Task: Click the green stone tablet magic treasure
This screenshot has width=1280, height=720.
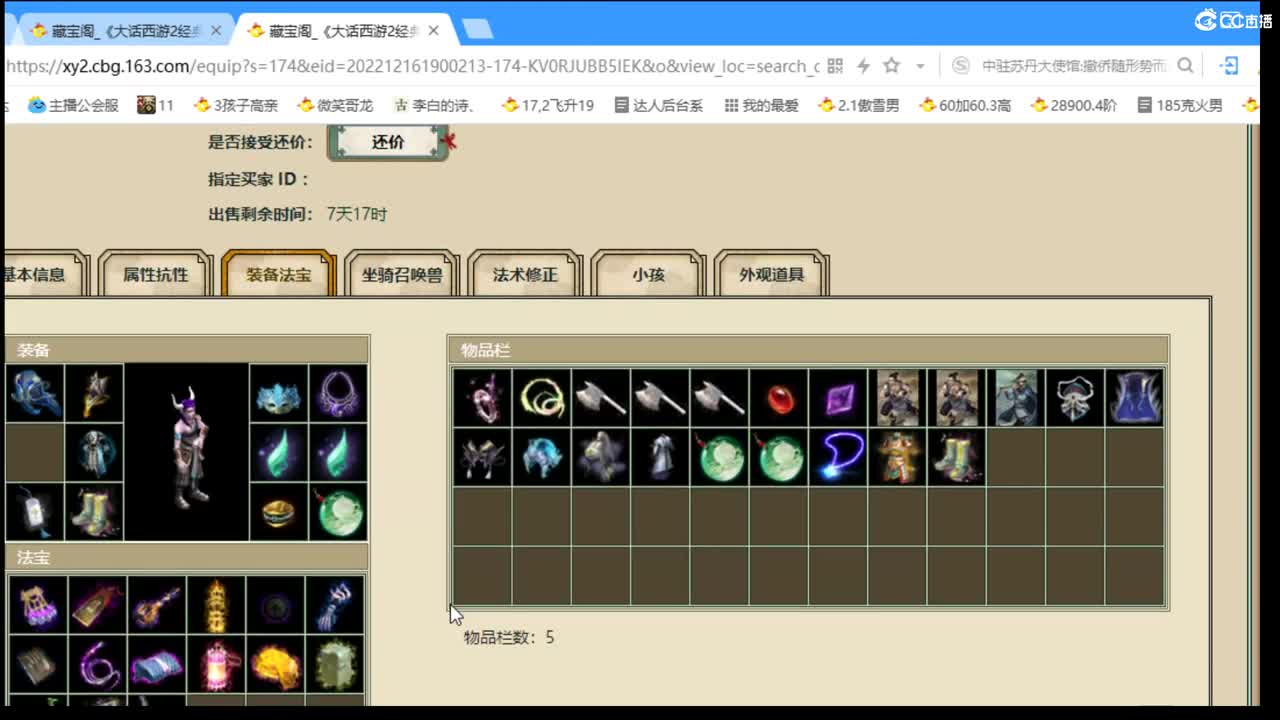Action: [335, 664]
